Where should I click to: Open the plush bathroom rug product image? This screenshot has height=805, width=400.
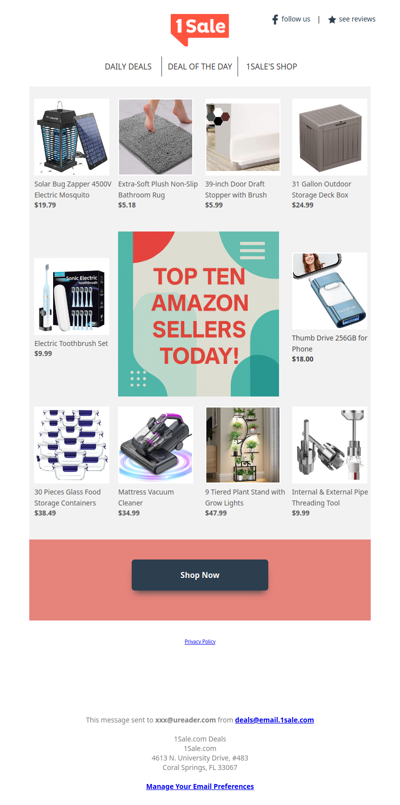[156, 137]
